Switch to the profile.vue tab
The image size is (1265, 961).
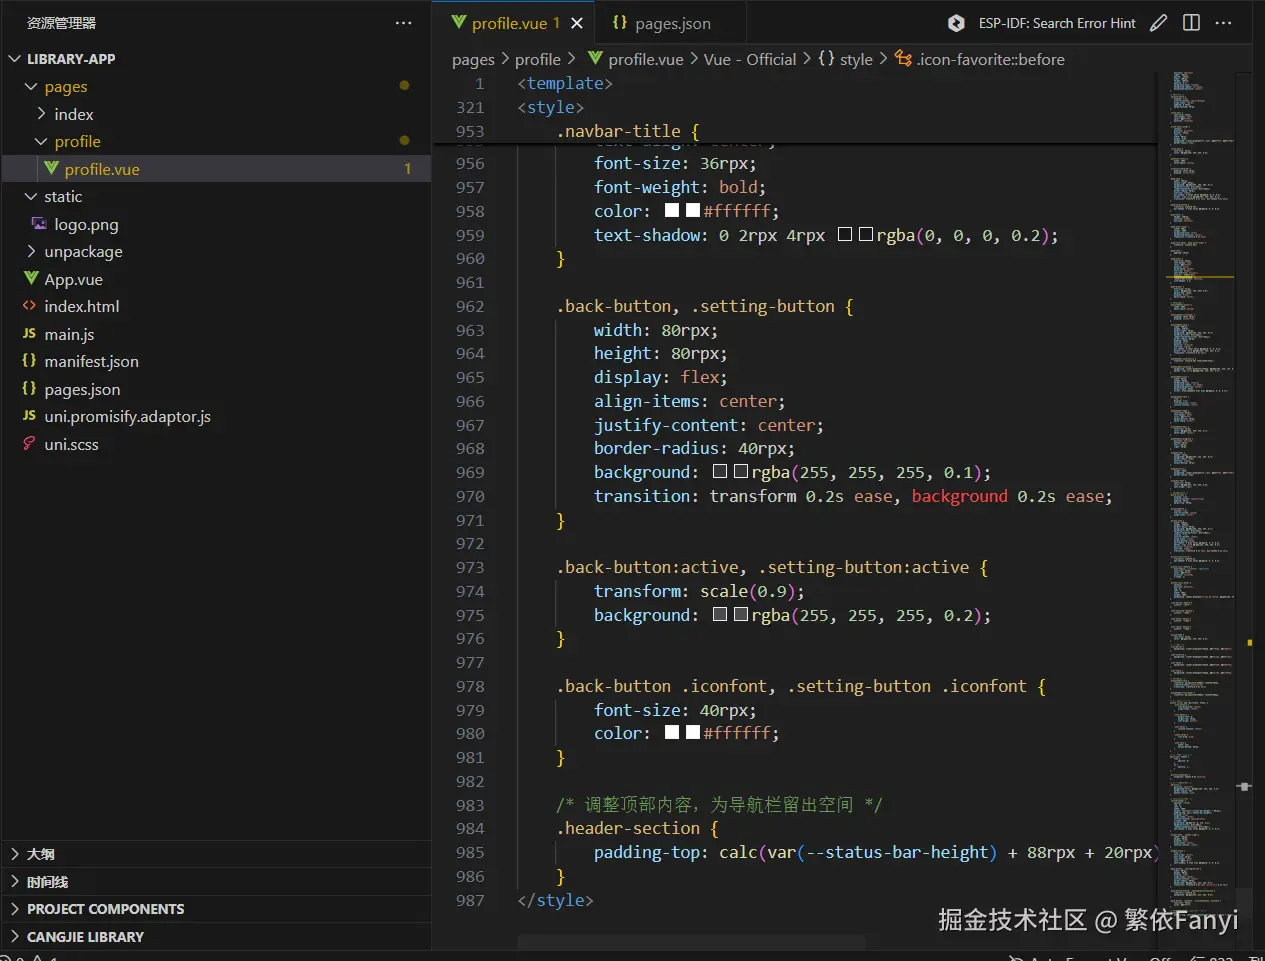tap(515, 23)
